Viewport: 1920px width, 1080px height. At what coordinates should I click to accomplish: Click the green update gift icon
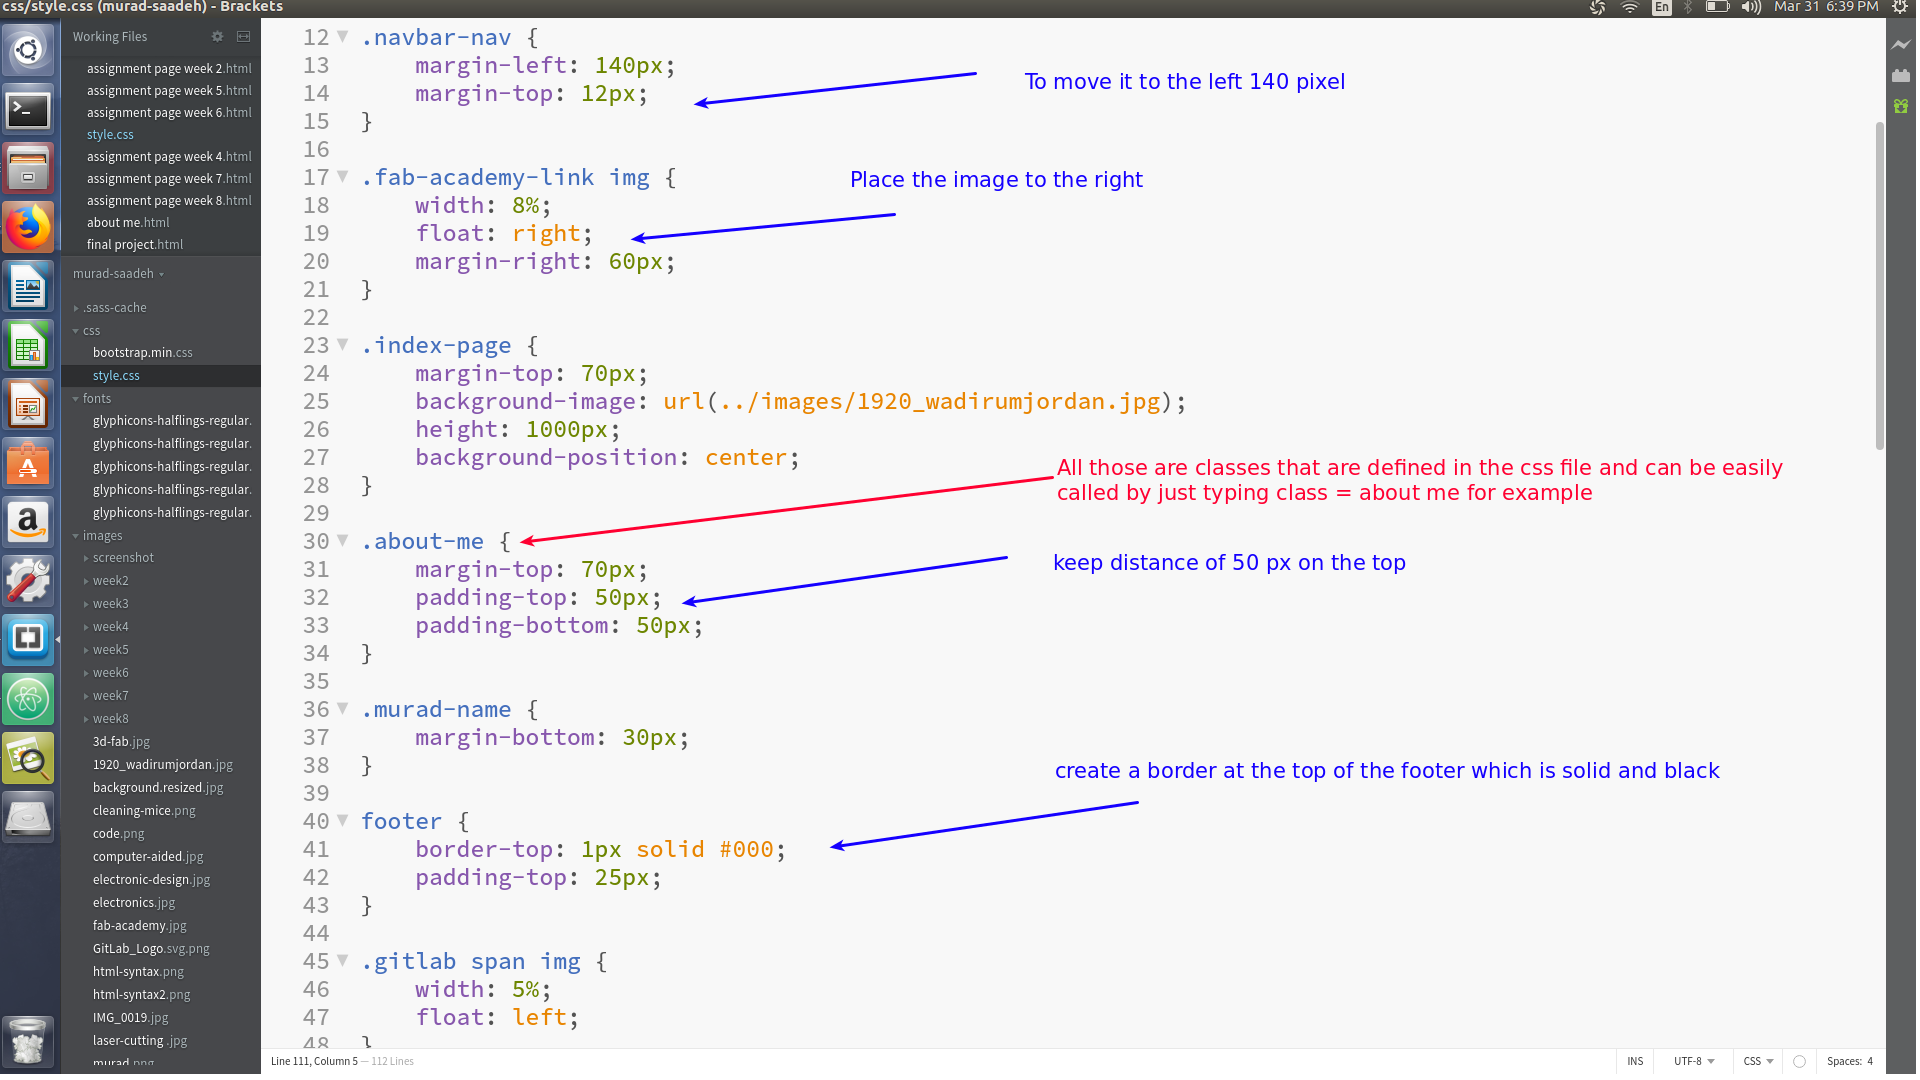click(x=1901, y=105)
